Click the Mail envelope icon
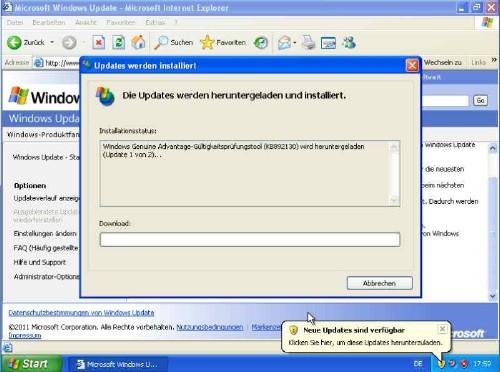500x372 pixels. [x=284, y=43]
